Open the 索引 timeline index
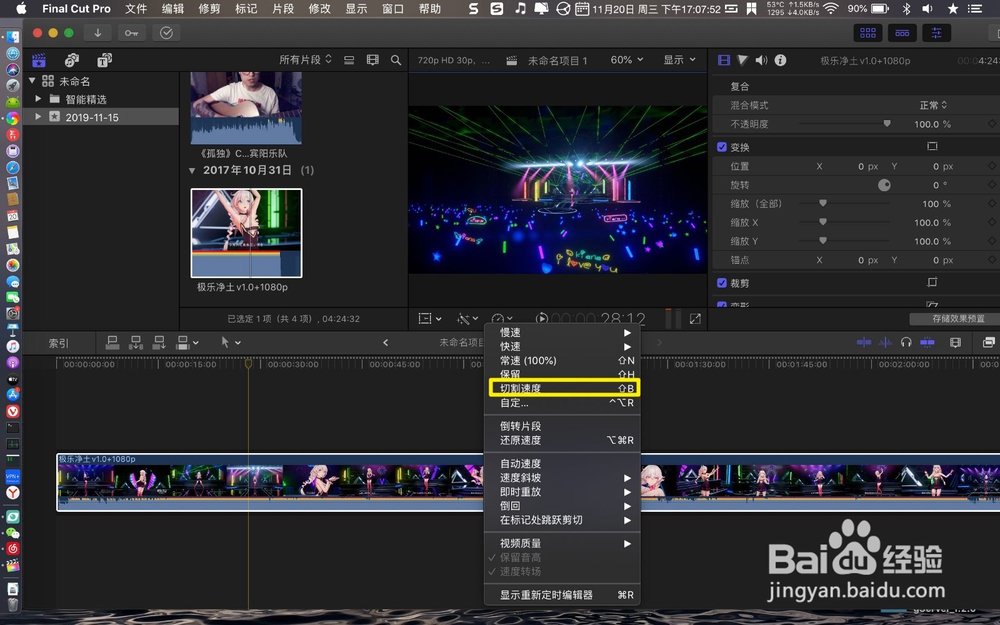This screenshot has width=1000, height=625. 59,343
